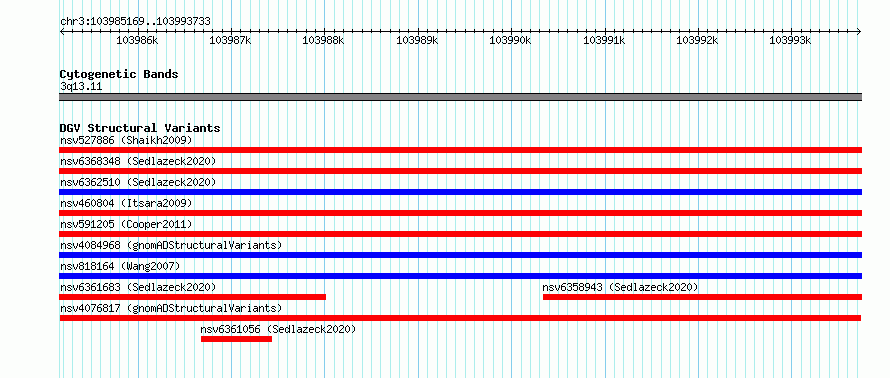Click the 103991k ruler tick label
Viewport: 890px width, 378px height.
(x=604, y=40)
